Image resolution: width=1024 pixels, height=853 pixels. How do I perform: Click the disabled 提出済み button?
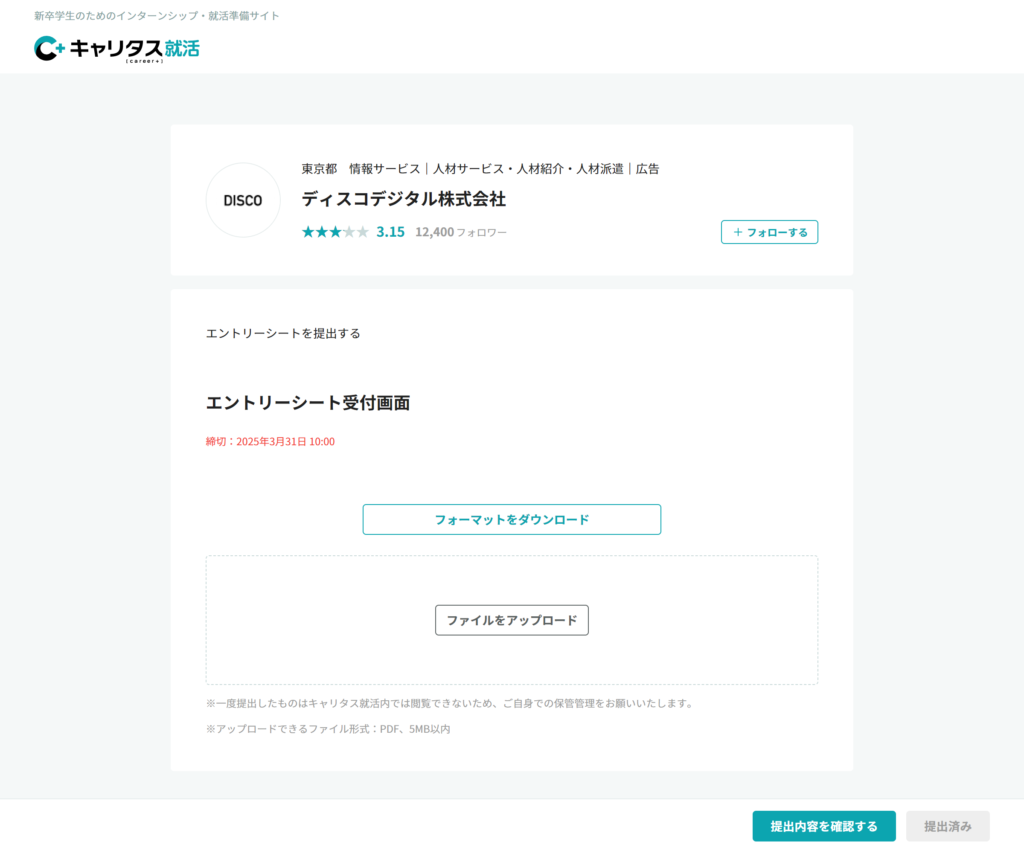click(948, 826)
